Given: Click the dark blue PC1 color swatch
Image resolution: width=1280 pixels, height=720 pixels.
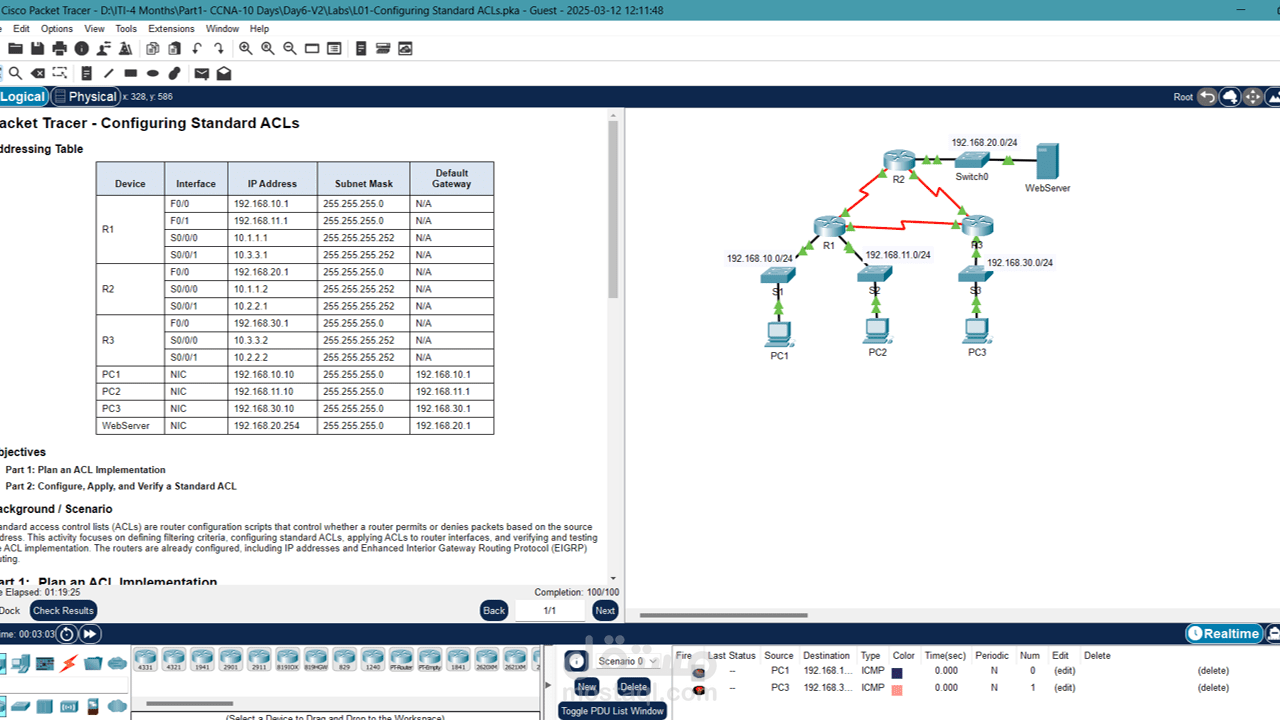Looking at the screenshot, I should [897, 673].
